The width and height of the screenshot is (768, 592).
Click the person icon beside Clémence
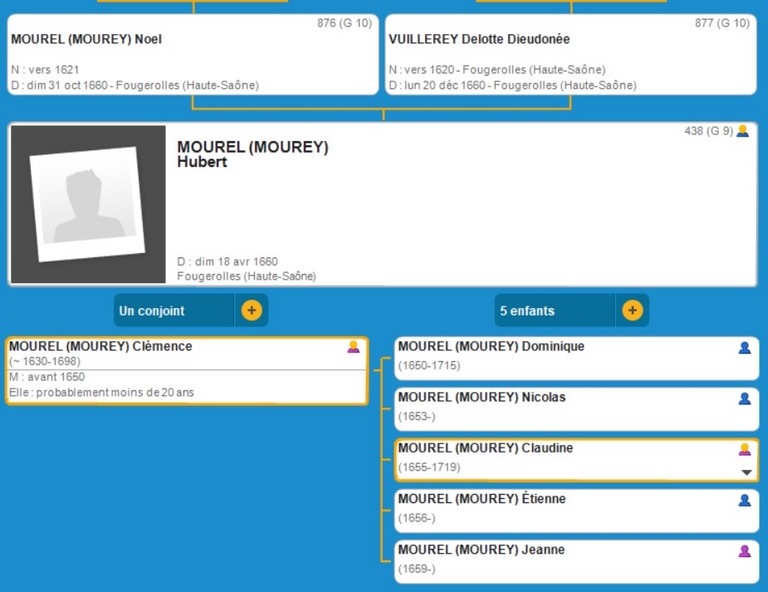353,347
